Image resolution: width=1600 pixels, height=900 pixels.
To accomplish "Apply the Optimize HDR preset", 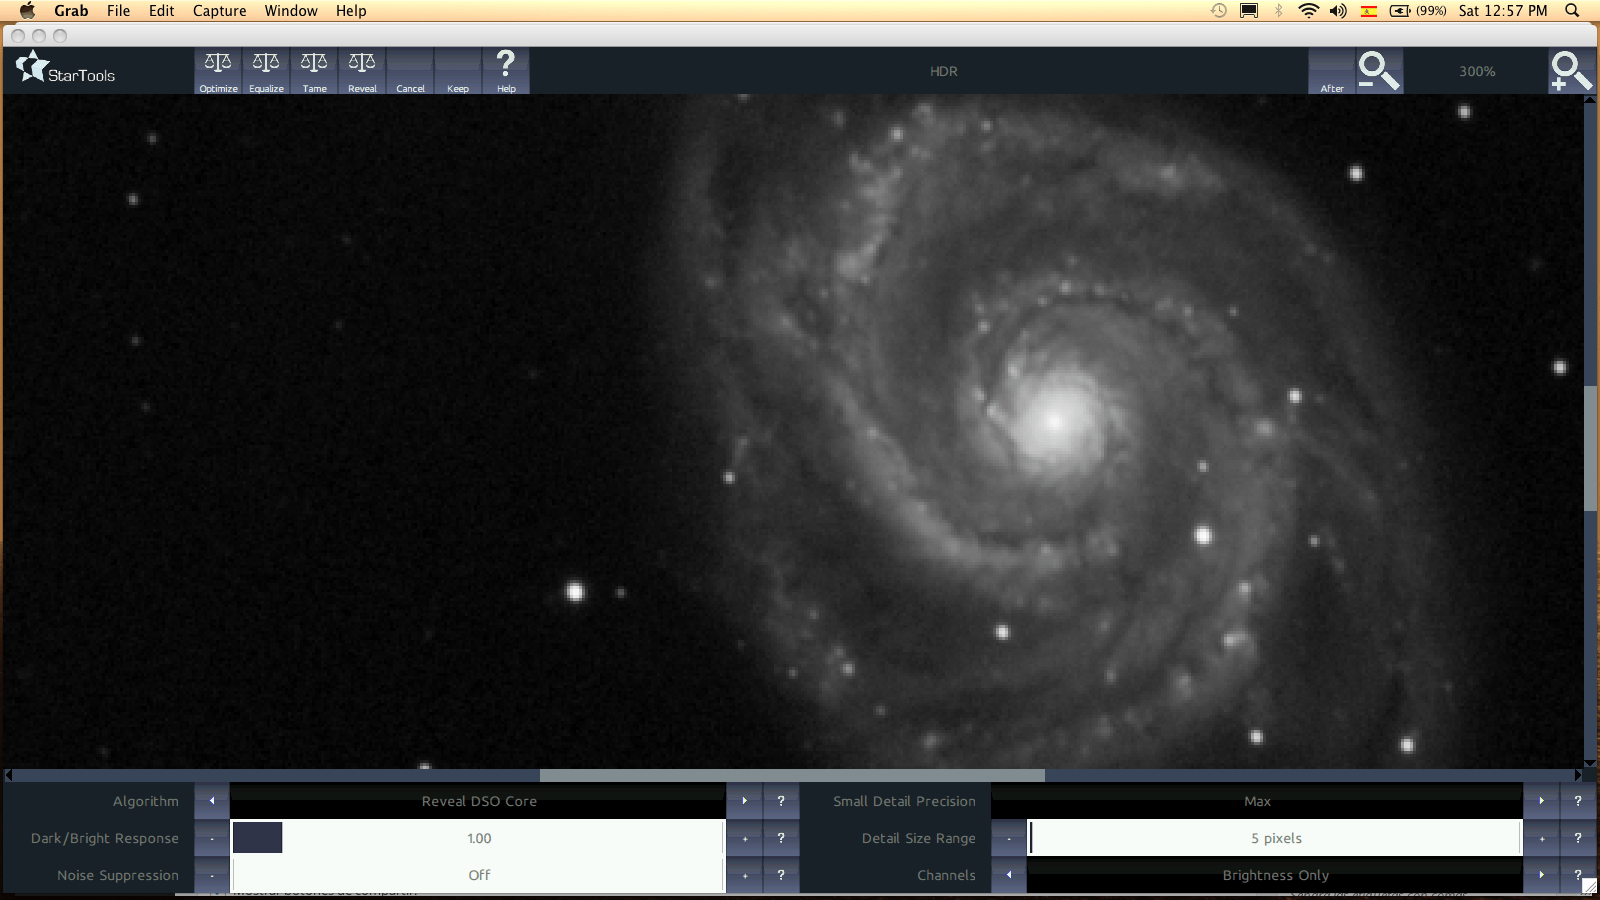I will point(218,71).
